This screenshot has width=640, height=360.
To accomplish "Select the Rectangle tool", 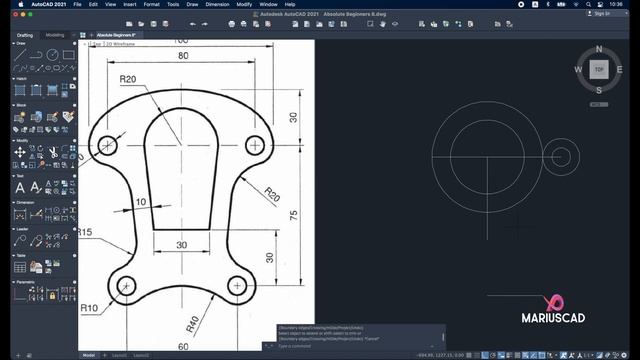I will click(69, 55).
